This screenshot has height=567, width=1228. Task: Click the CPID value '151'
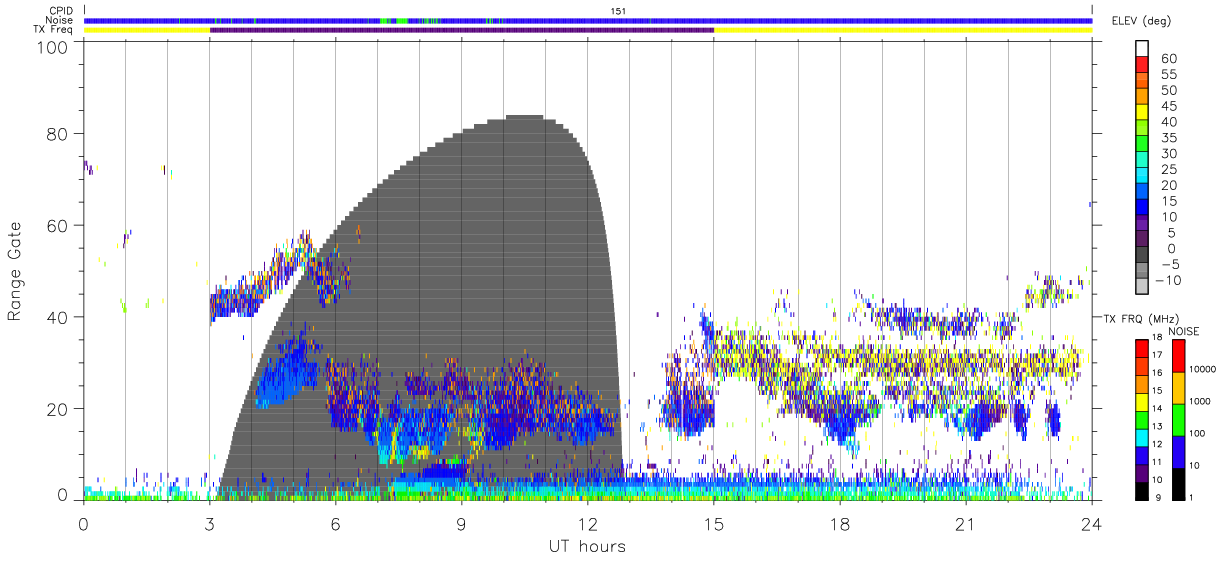pos(618,11)
